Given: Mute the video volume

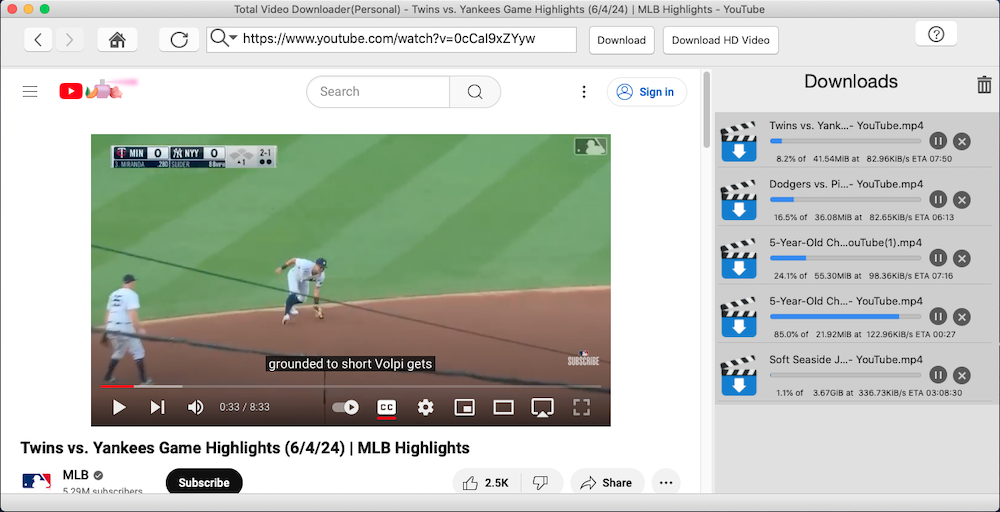Looking at the screenshot, I should coord(195,407).
